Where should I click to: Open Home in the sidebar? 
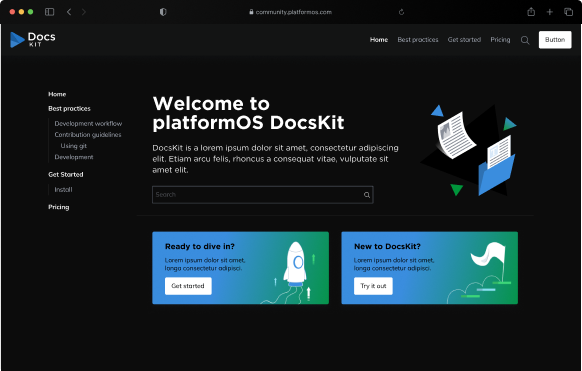click(57, 94)
